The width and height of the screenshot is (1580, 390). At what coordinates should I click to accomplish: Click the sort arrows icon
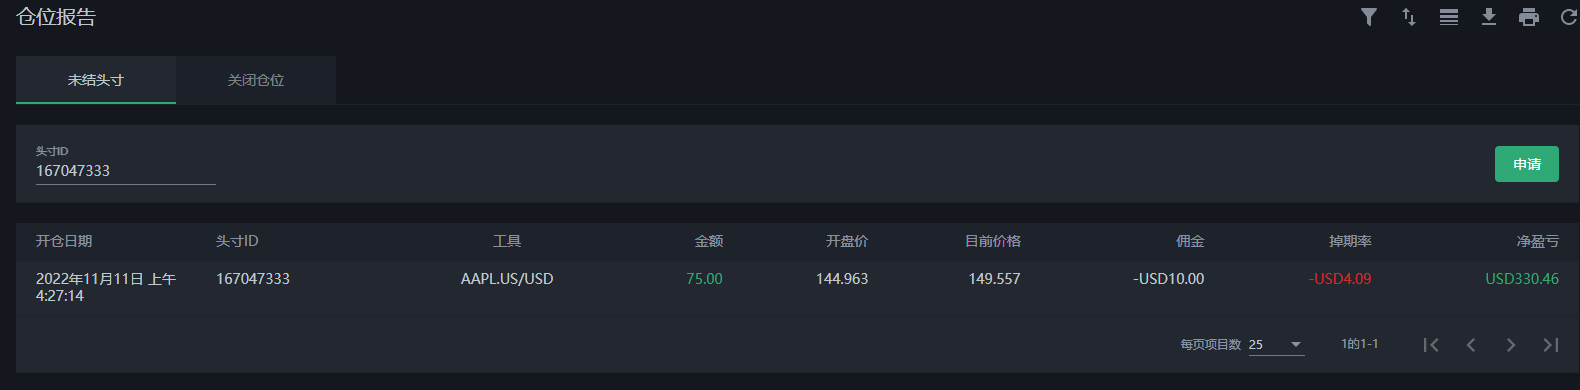1409,17
